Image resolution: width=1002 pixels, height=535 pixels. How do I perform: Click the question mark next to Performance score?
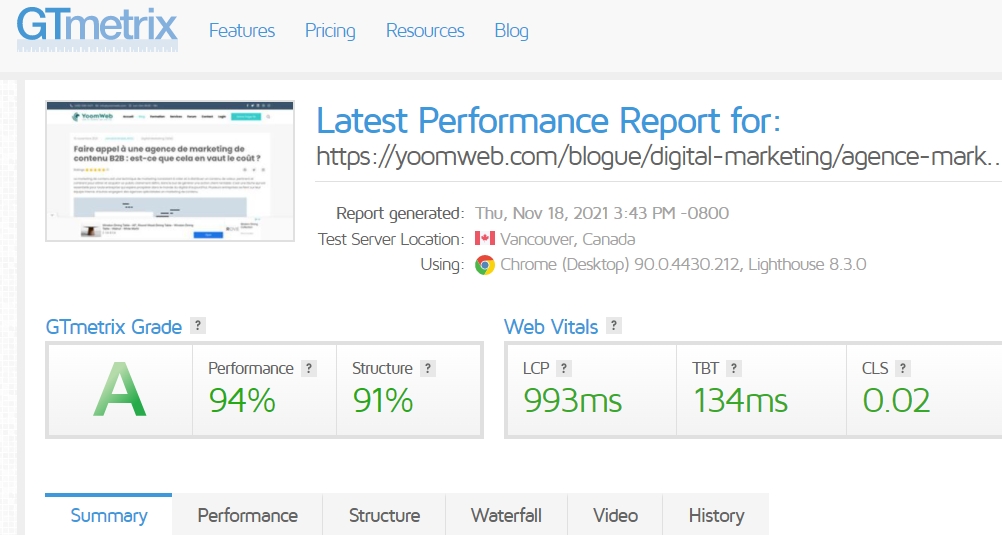(309, 368)
